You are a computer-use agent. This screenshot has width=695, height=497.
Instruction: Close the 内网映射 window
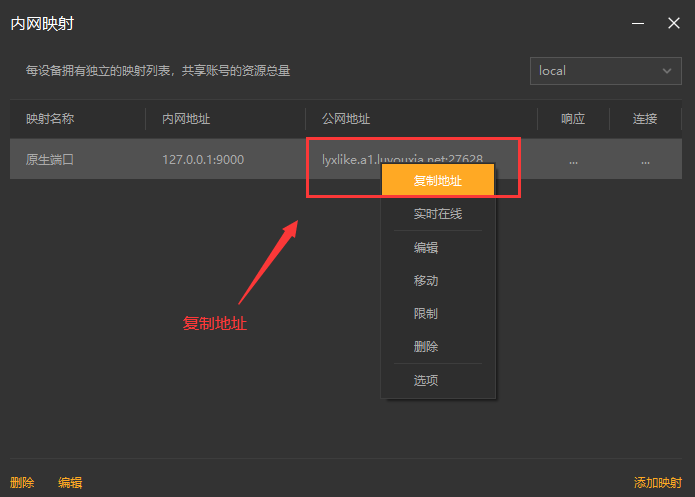pyautogui.click(x=674, y=23)
